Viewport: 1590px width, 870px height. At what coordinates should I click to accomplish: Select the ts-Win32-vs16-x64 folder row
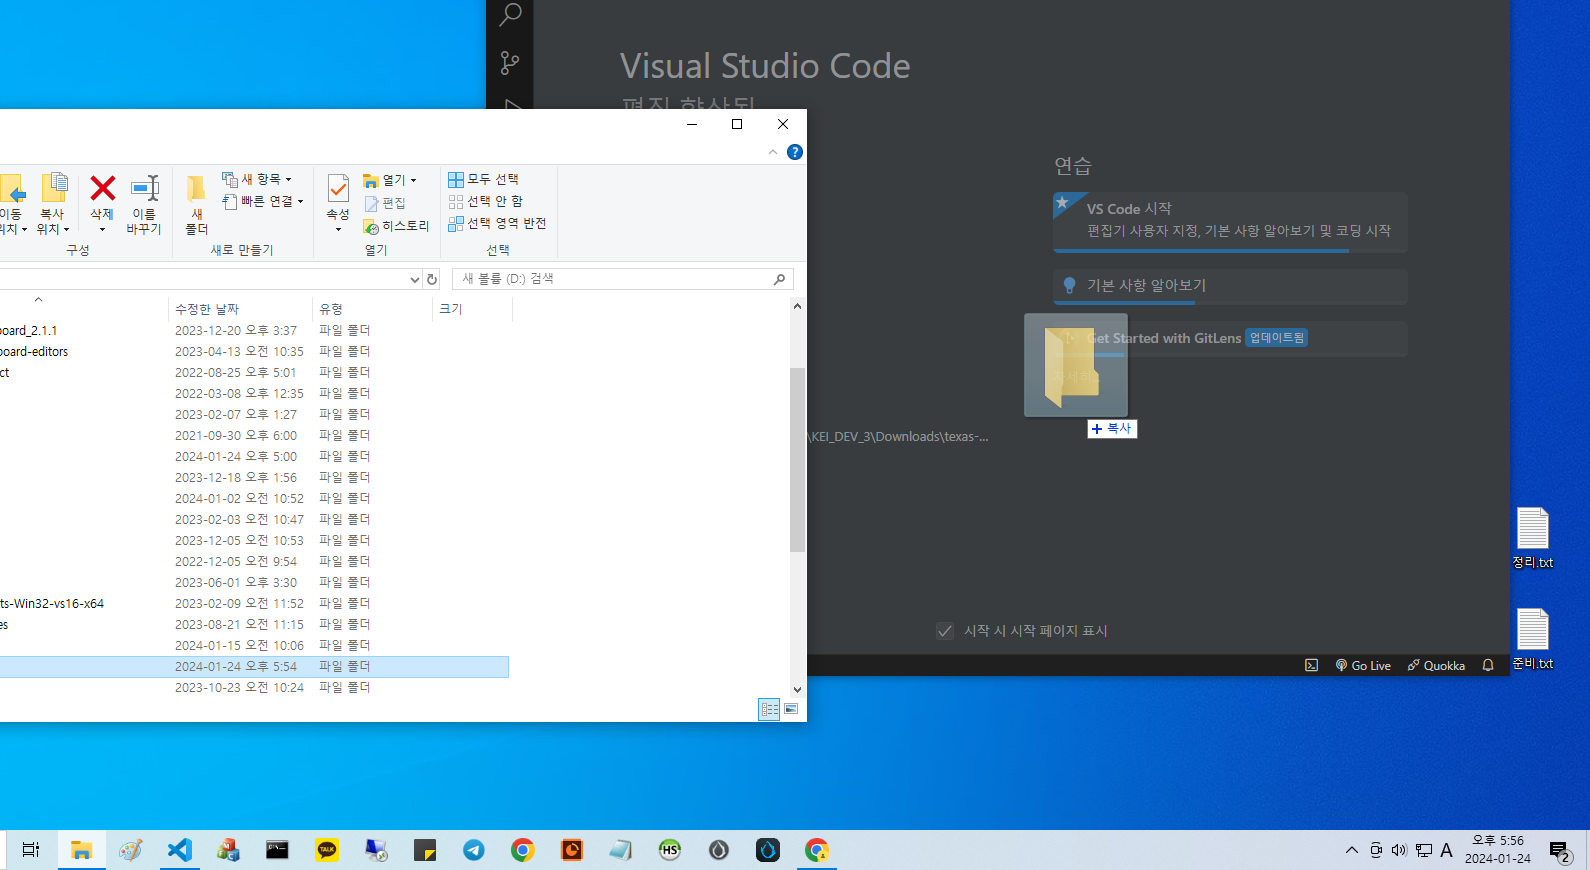[x=254, y=604]
